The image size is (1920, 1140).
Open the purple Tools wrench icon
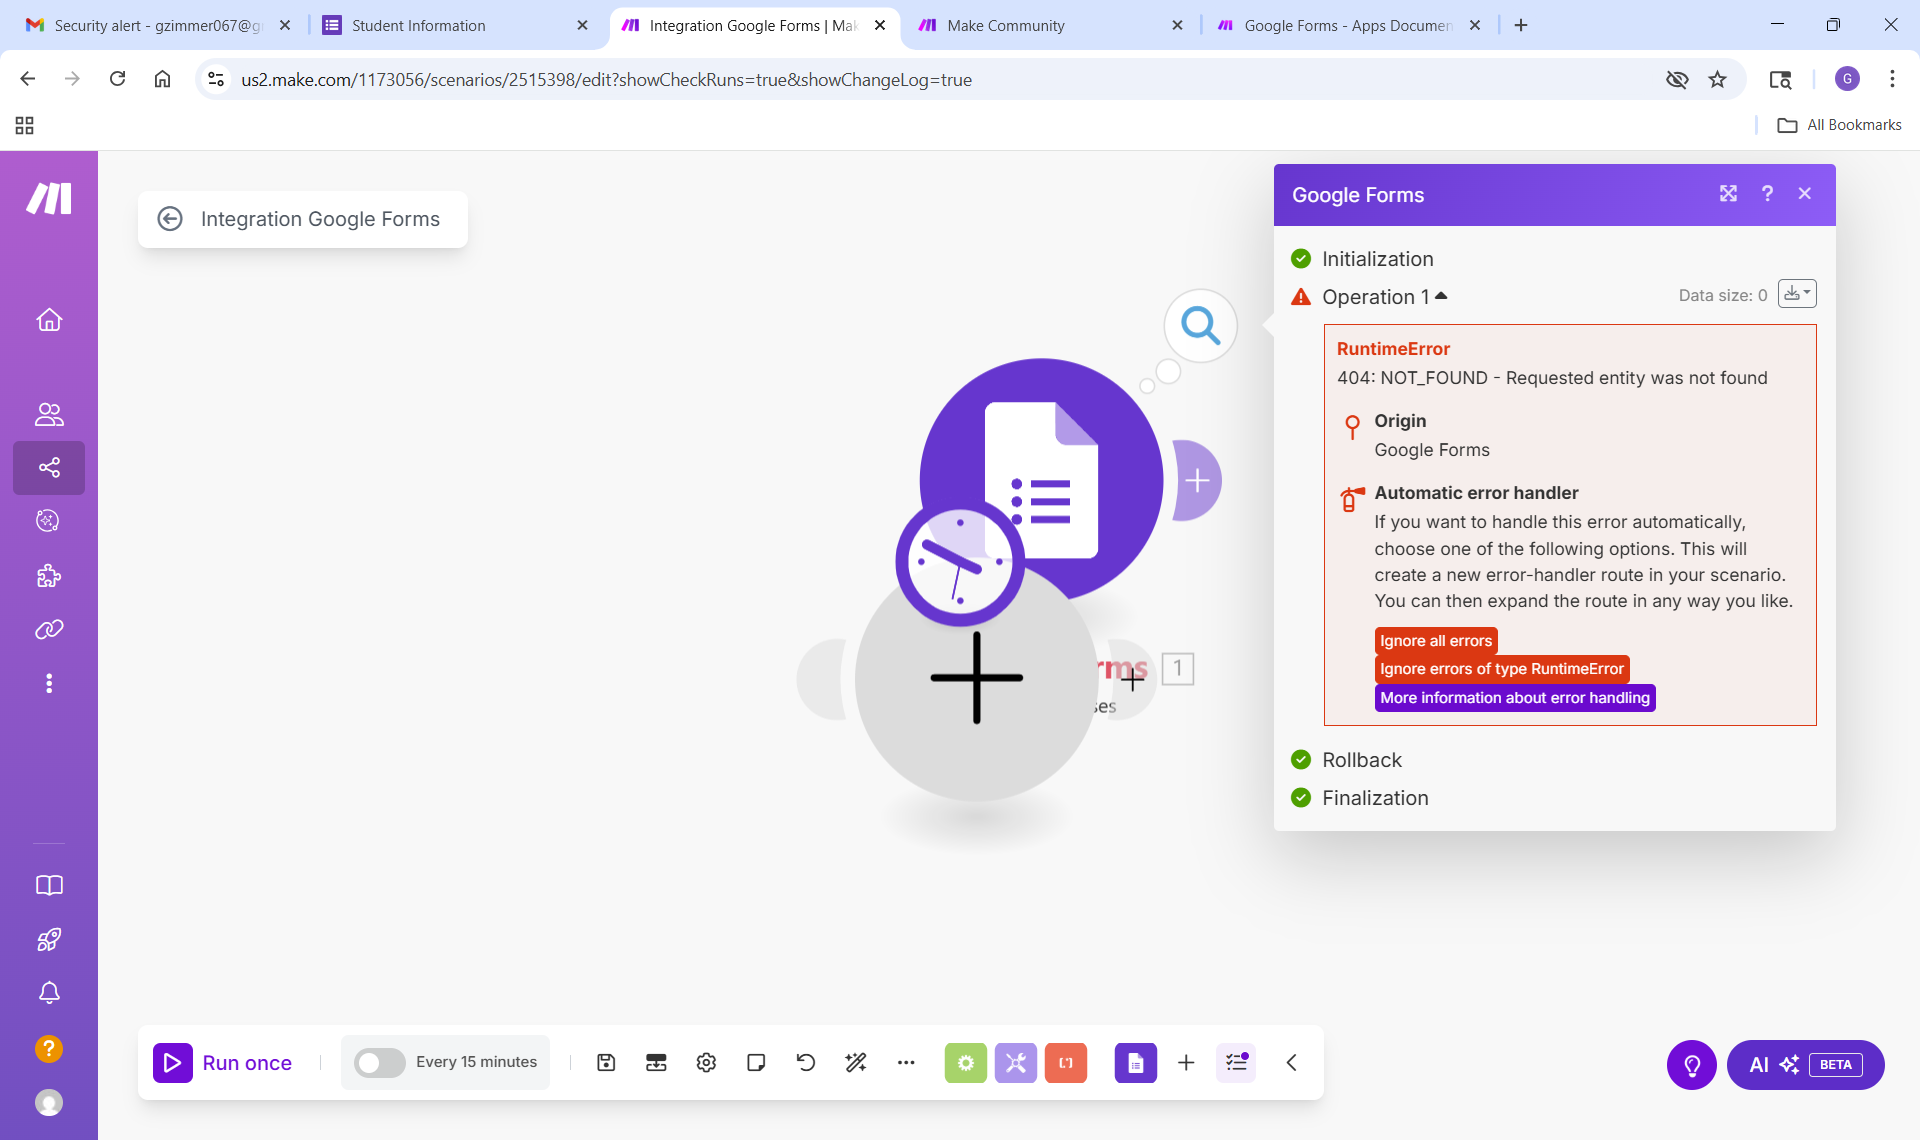pyautogui.click(x=1016, y=1063)
